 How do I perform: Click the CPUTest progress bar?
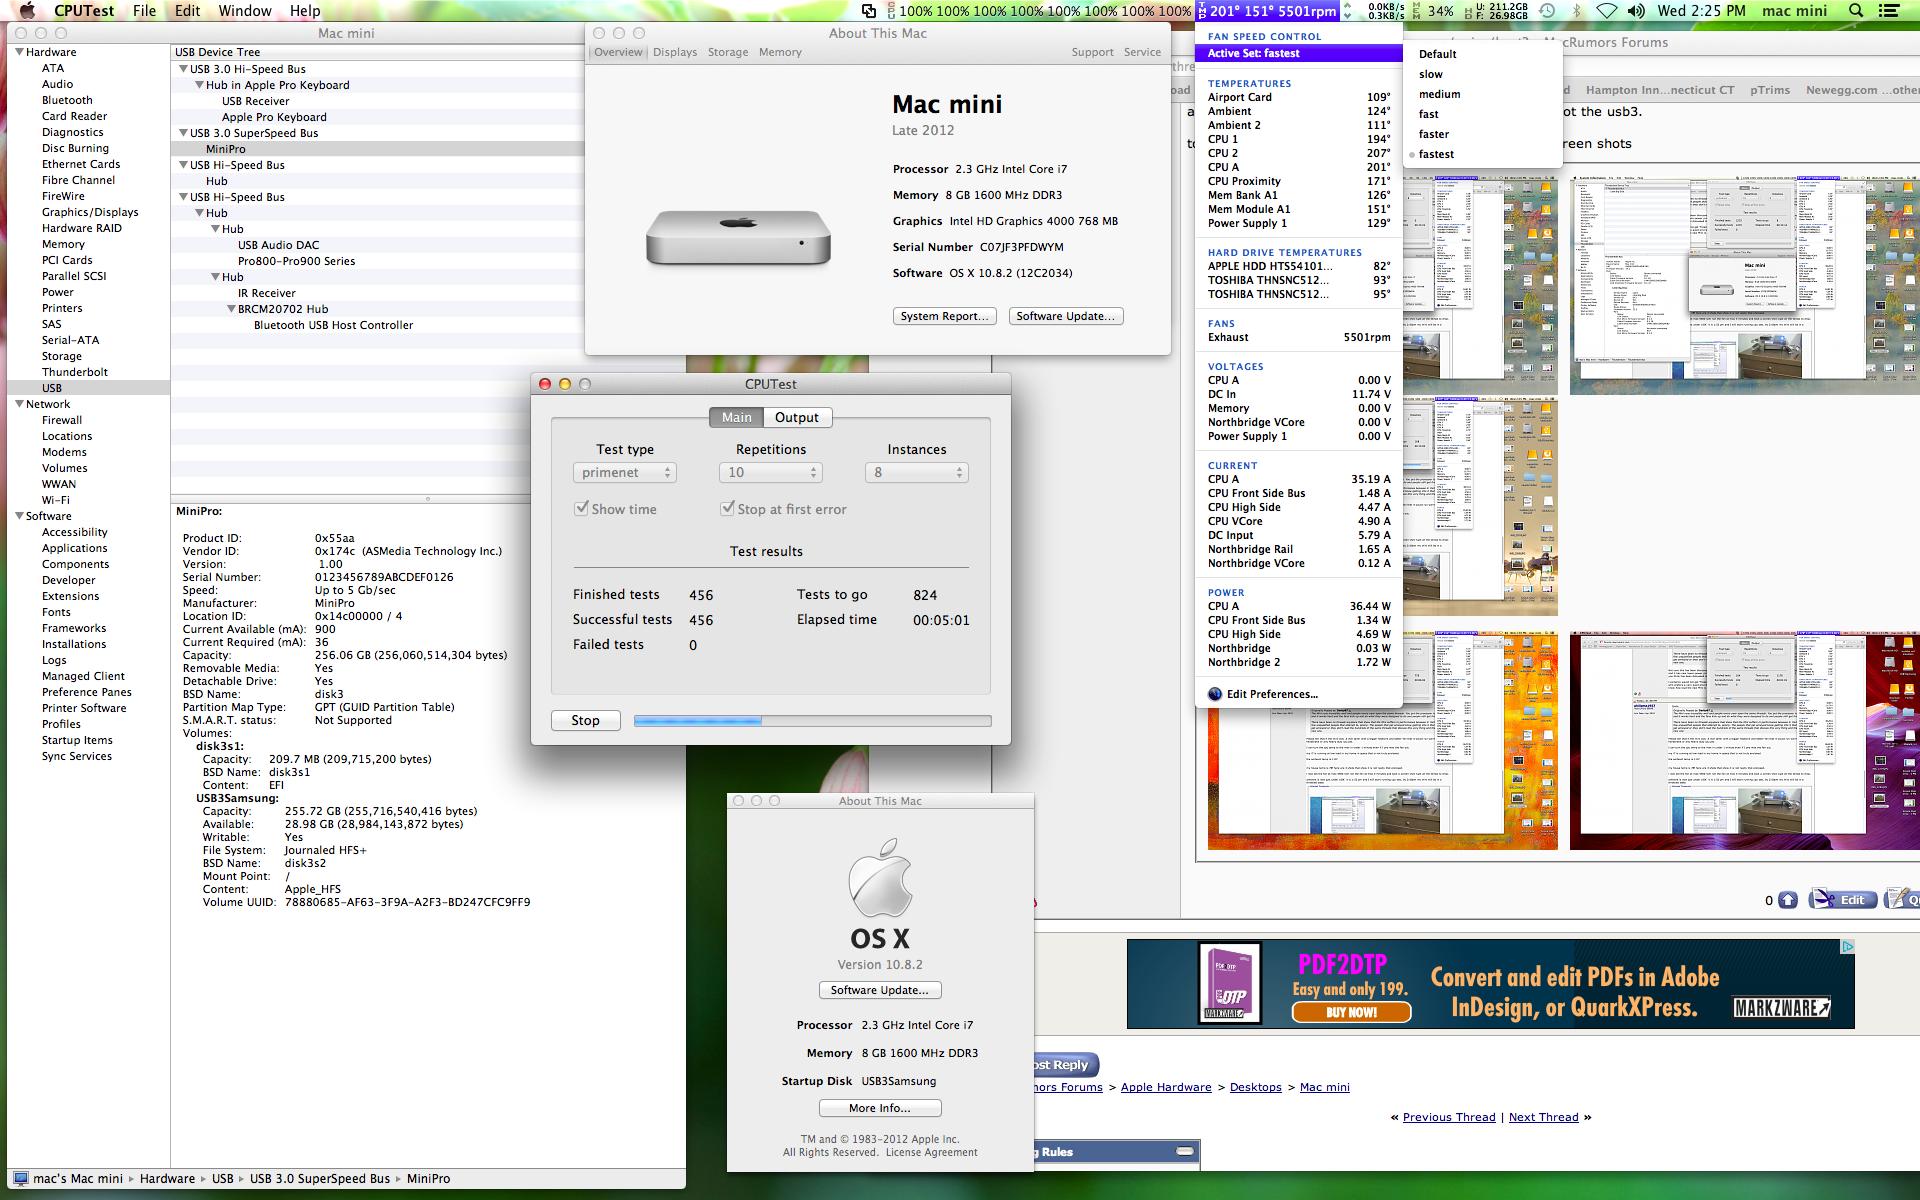tap(812, 721)
